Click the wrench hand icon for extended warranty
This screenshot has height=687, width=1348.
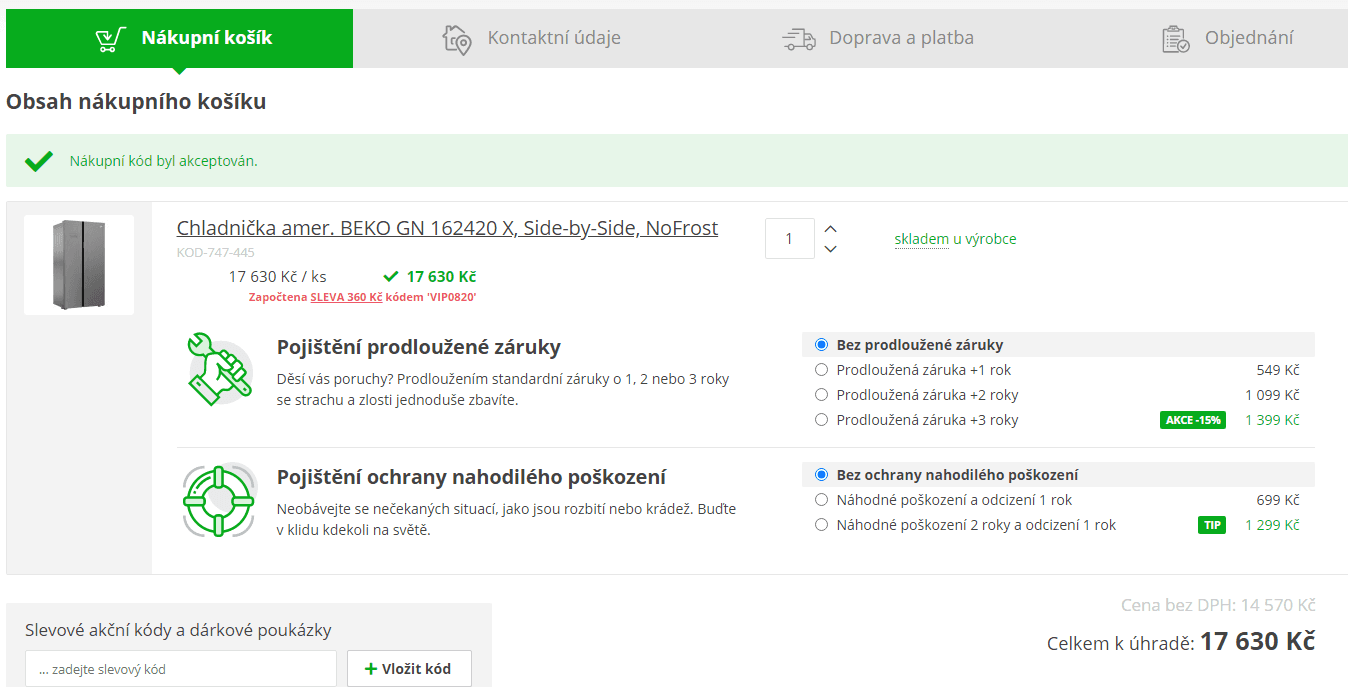tap(220, 369)
